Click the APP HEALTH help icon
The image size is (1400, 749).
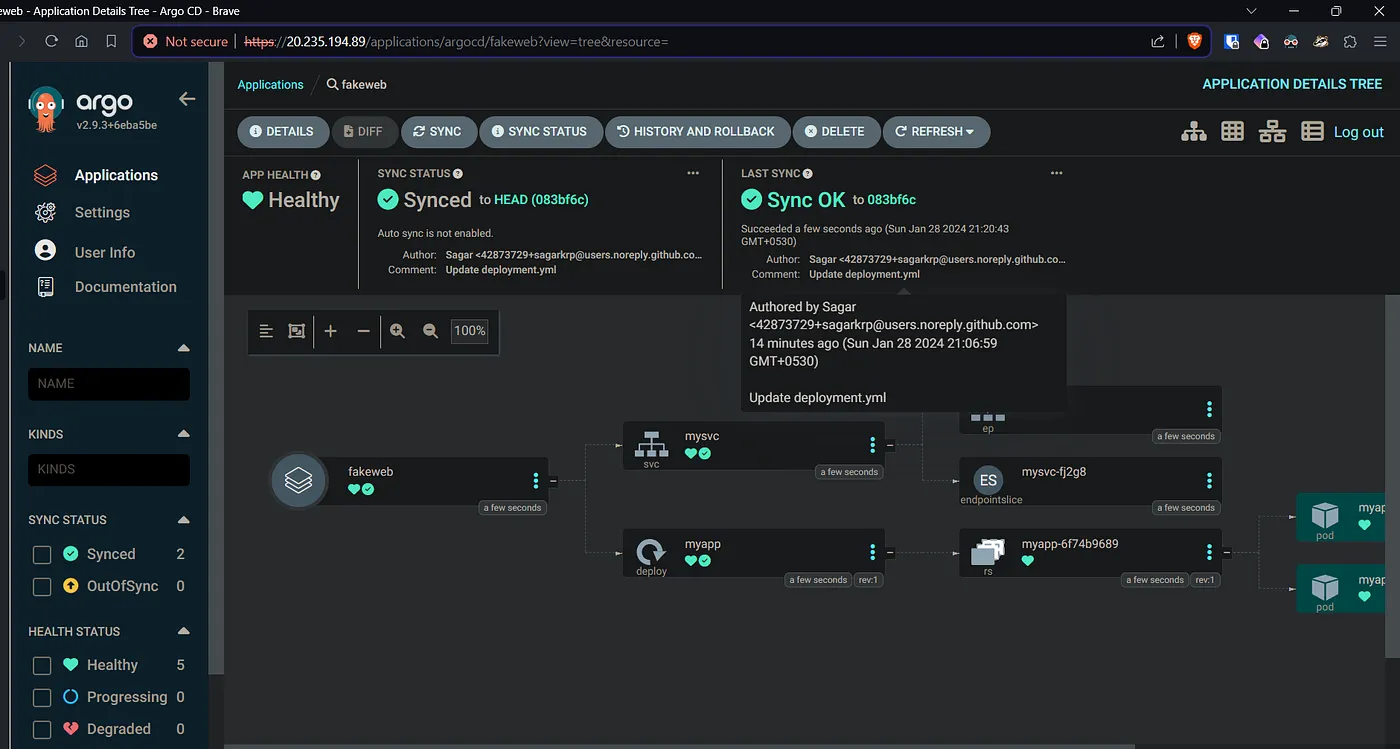pyautogui.click(x=316, y=175)
